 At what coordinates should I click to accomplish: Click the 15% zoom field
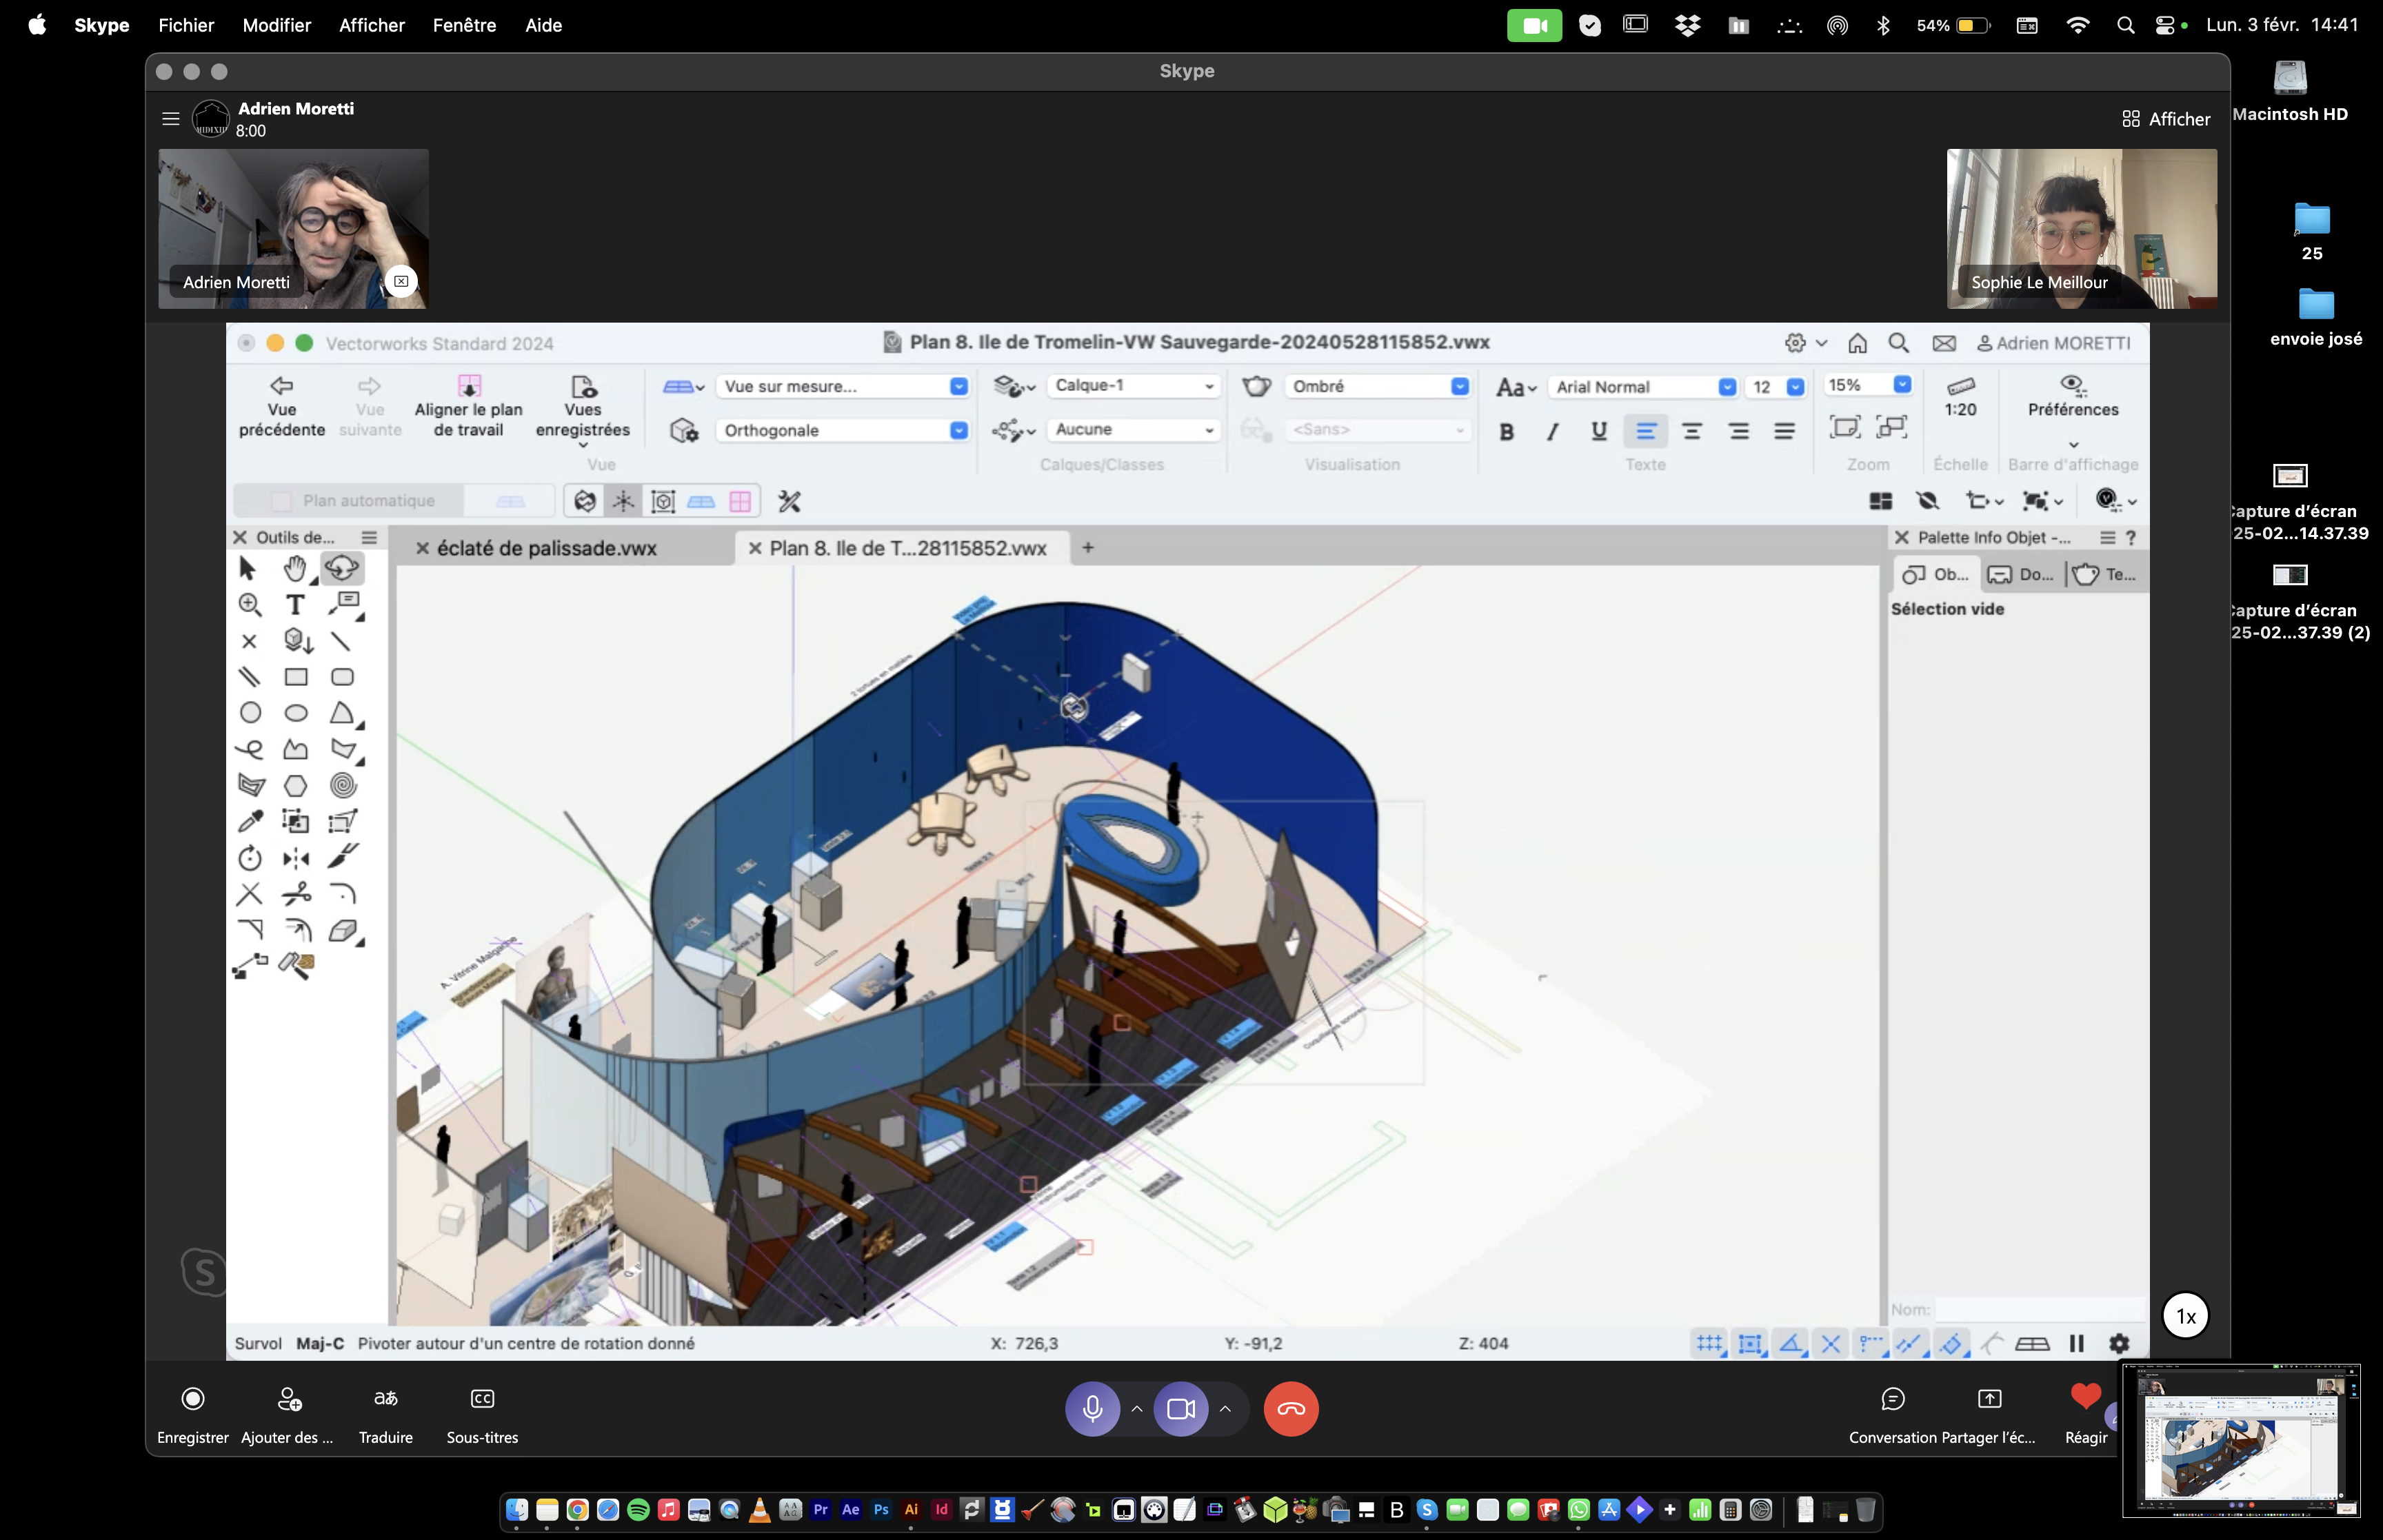pyautogui.click(x=1856, y=385)
